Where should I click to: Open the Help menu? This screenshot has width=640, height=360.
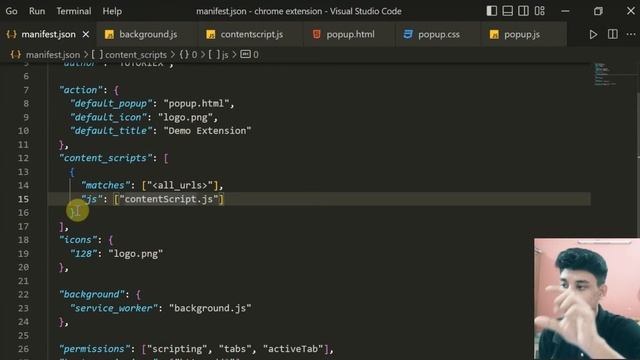112,11
